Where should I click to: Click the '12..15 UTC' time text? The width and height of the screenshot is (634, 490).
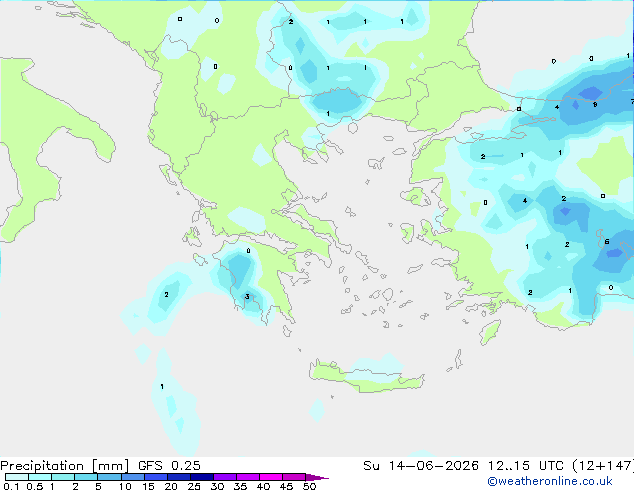(525, 466)
